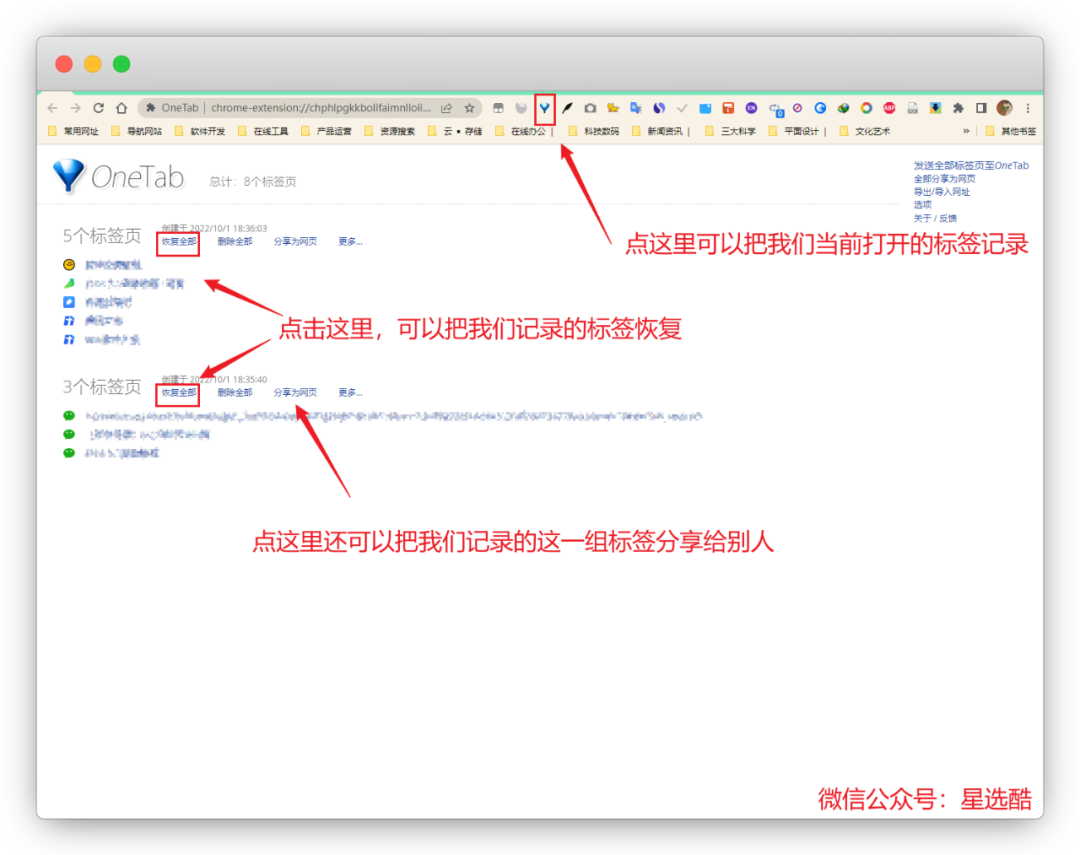Click 删除全部 for the 3-tab group
Screen dimensions: 1080x855
click(x=235, y=392)
